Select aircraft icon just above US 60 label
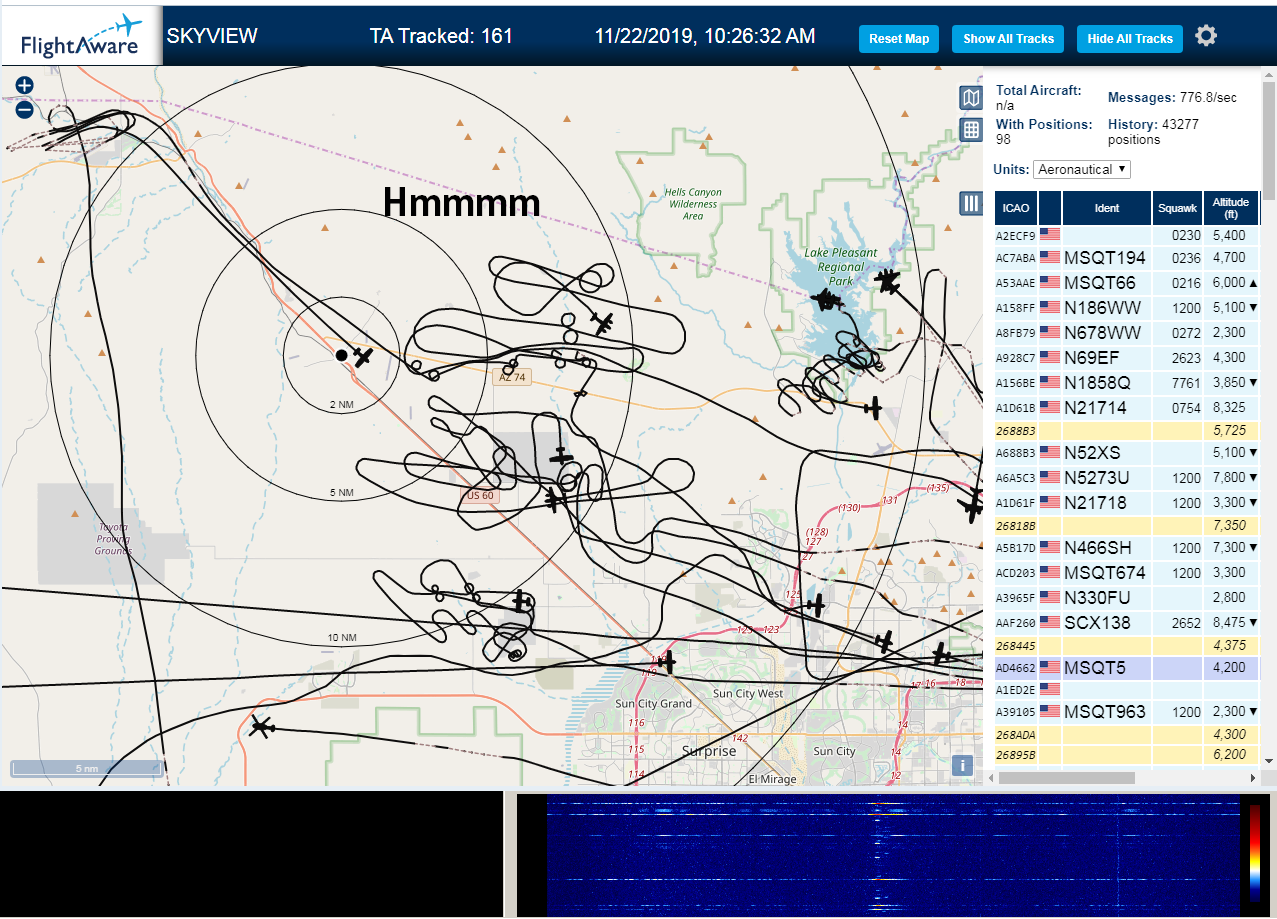The image size is (1277, 919). pyautogui.click(x=562, y=456)
